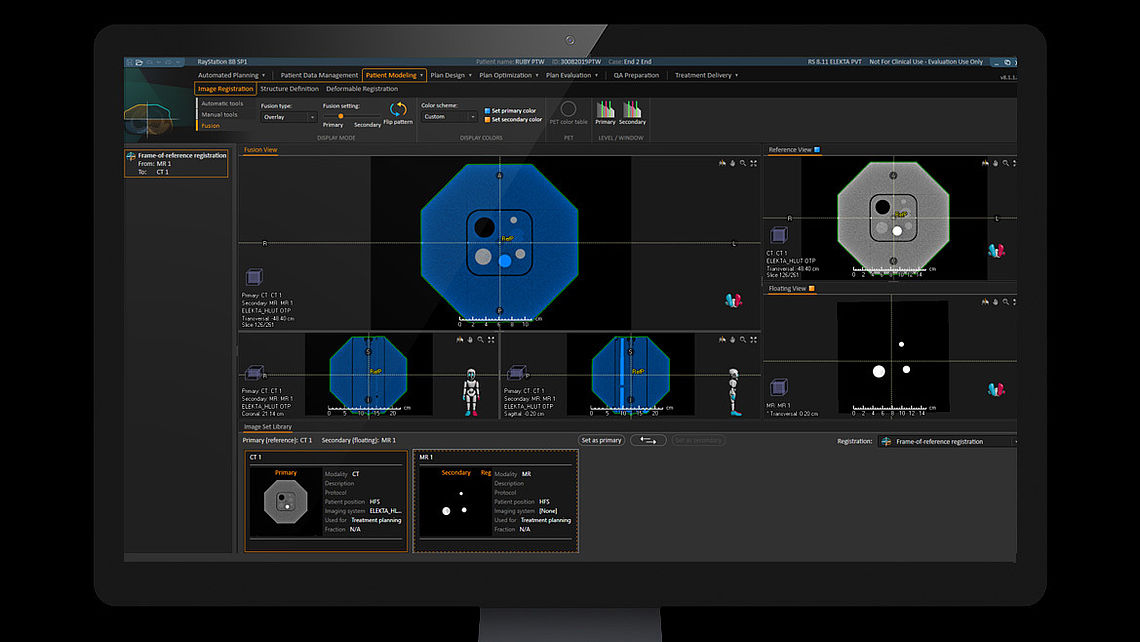This screenshot has width=1140, height=642.
Task: Click the pan hand icon in Reference View
Action: [994, 164]
